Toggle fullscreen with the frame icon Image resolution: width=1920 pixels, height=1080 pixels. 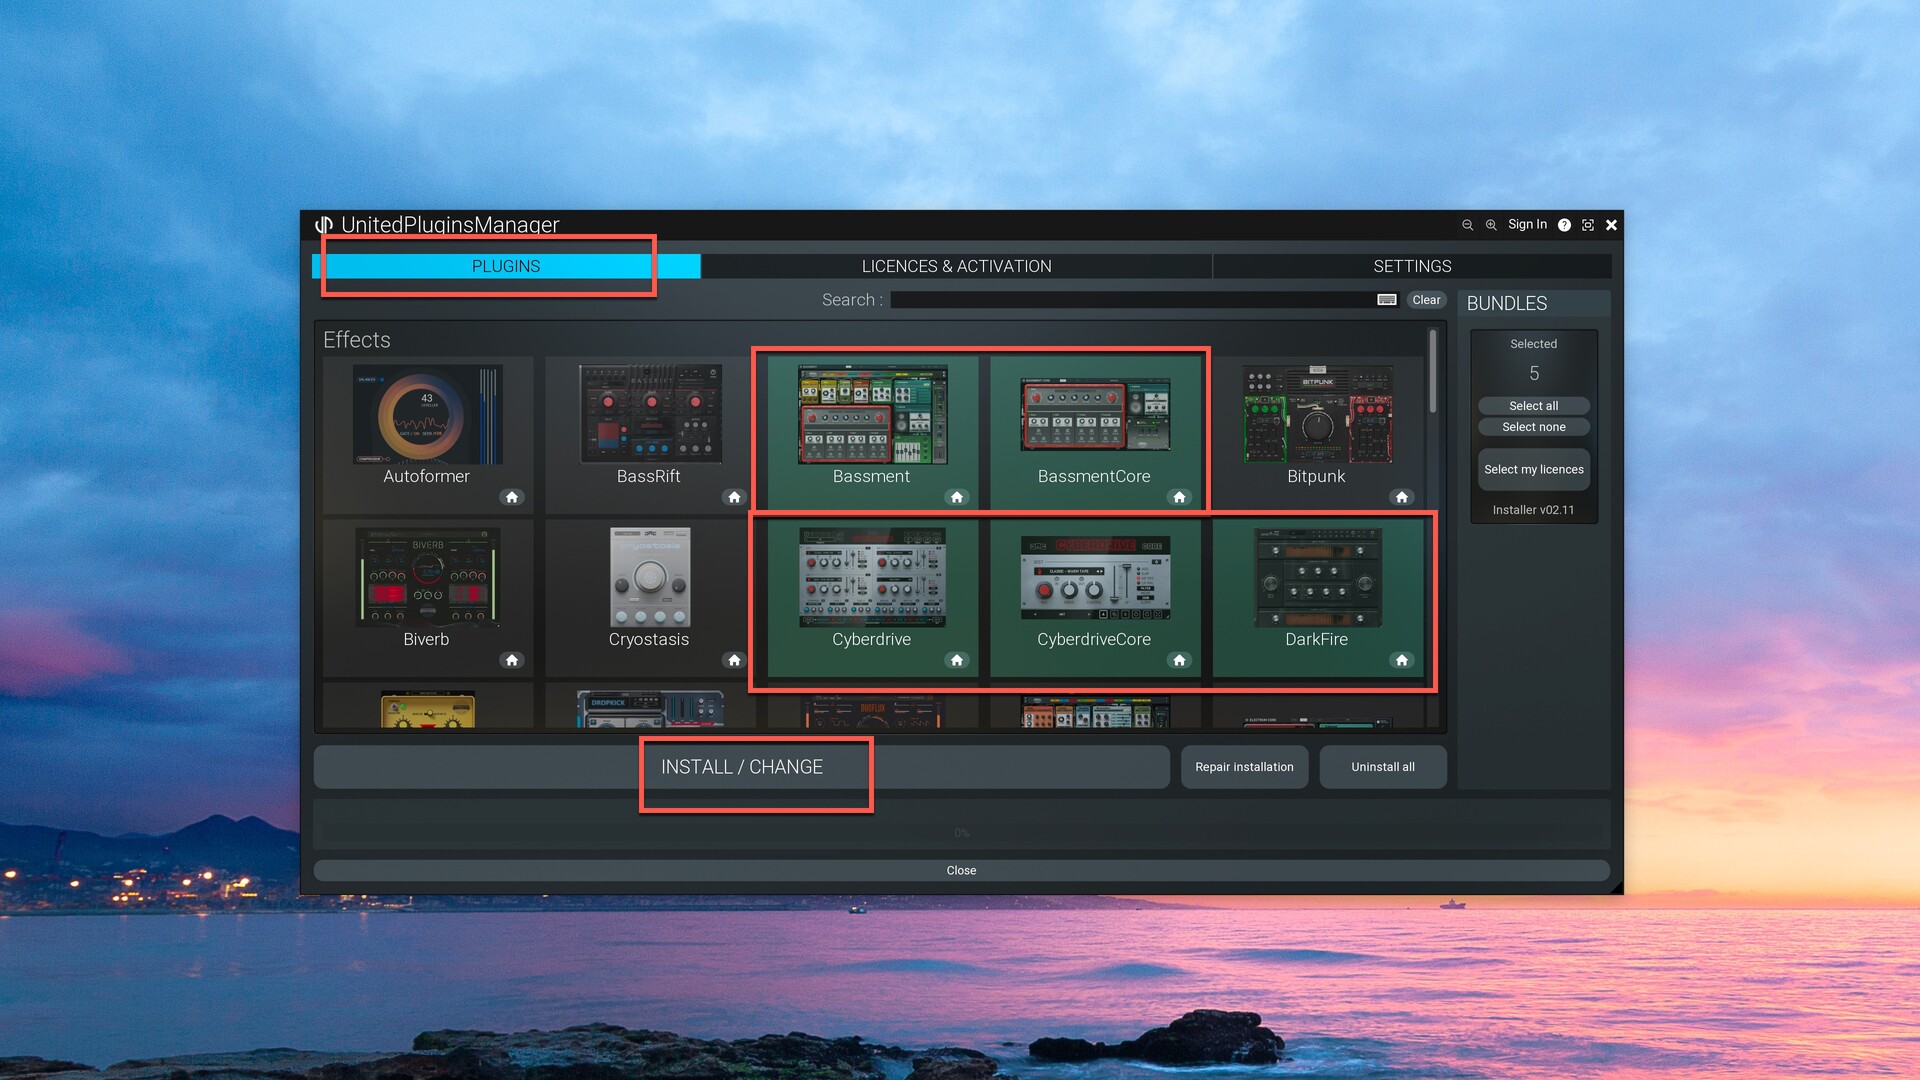point(1587,225)
